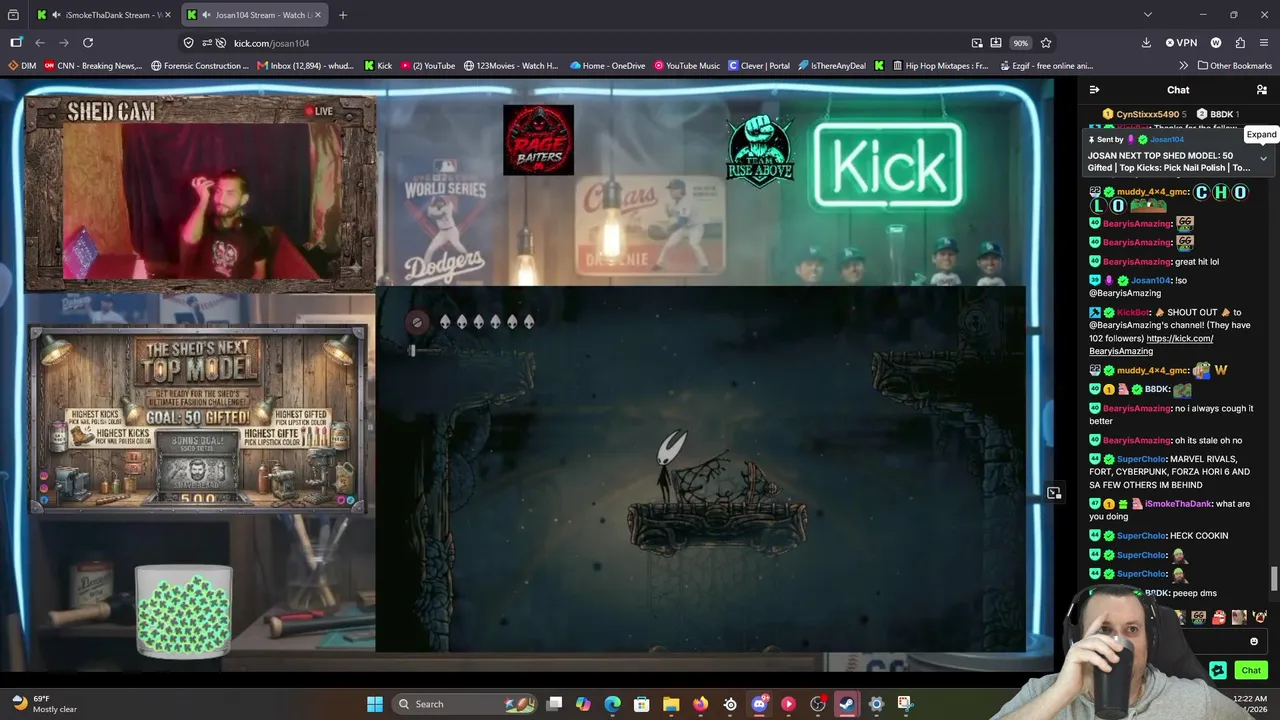The image size is (1280, 720).
Task: Open Microsoft Store from the taskbar
Action: (x=642, y=704)
